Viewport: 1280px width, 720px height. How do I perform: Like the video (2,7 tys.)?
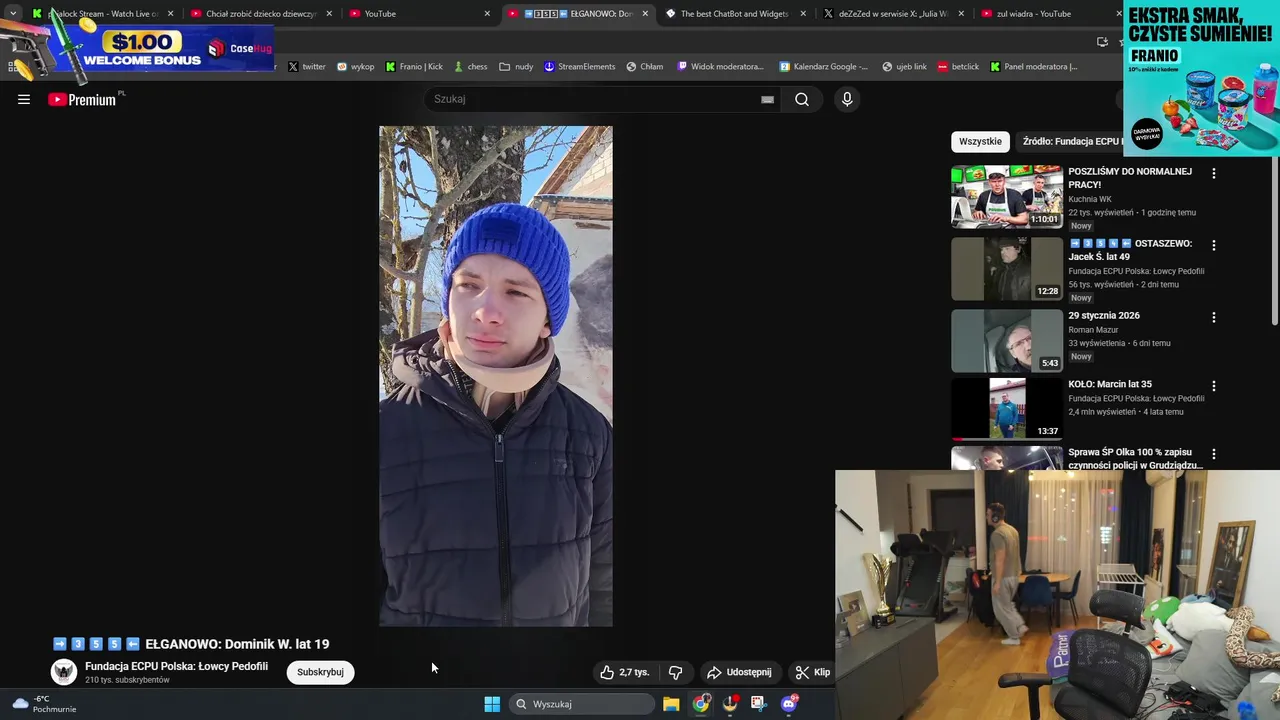624,672
